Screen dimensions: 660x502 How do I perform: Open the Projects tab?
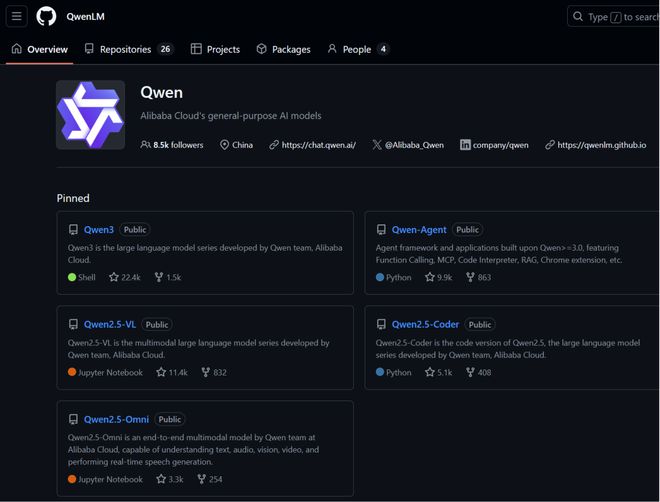click(x=215, y=49)
